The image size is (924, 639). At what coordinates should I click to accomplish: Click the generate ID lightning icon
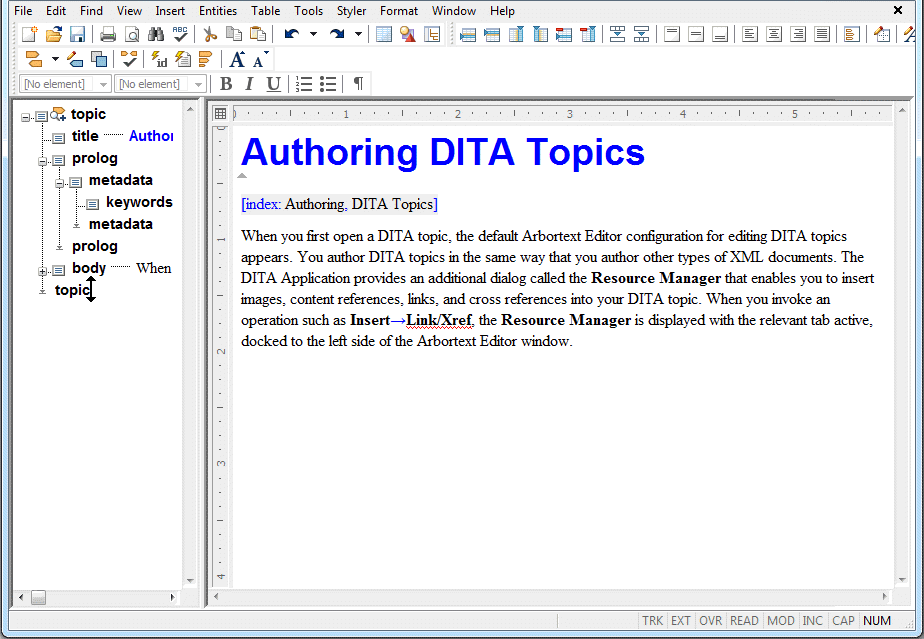(159, 59)
